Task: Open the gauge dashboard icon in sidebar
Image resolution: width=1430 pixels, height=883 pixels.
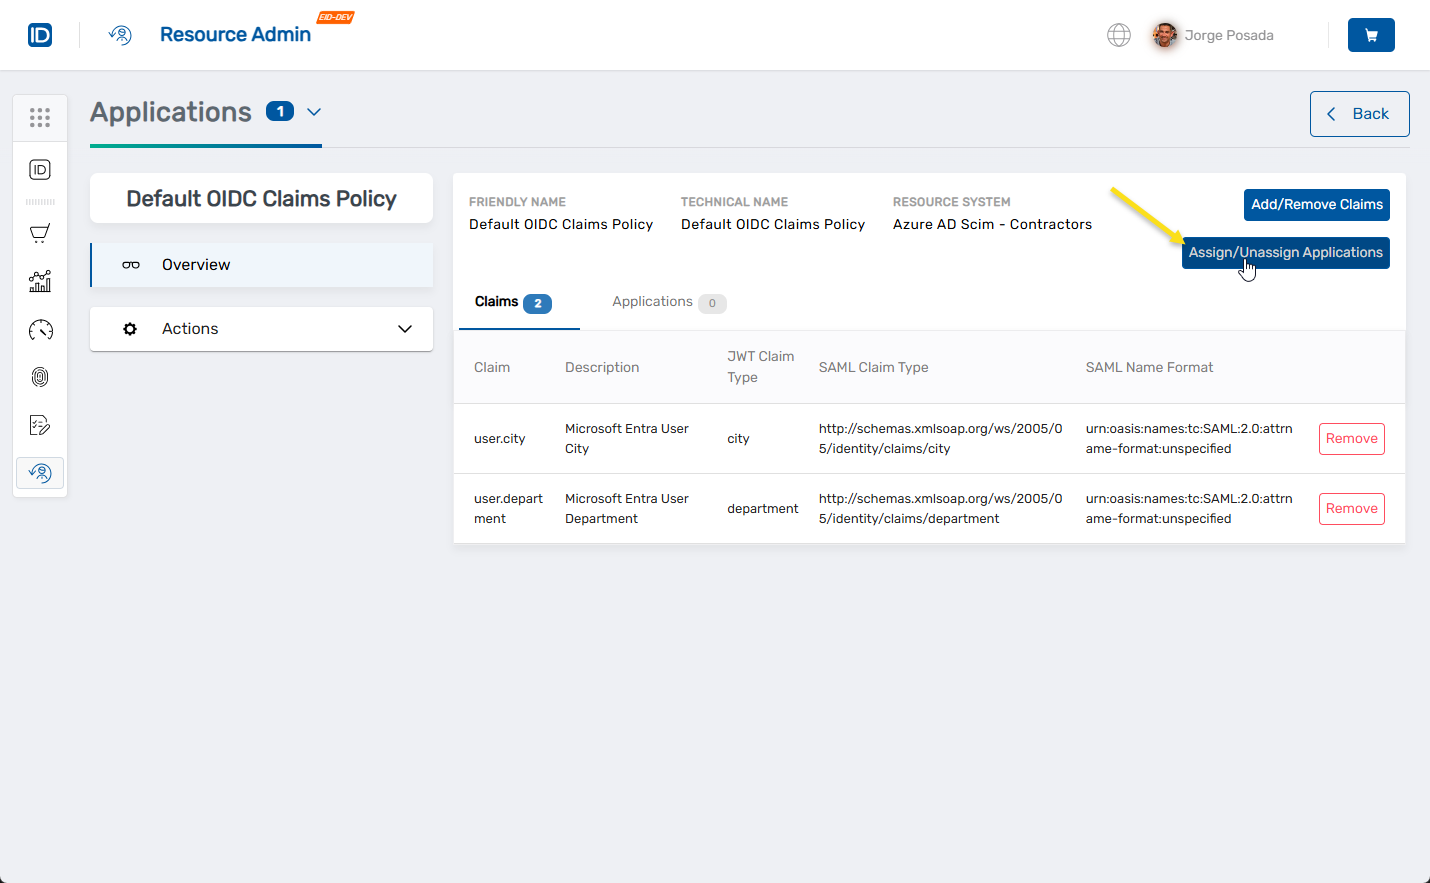Action: coord(40,329)
